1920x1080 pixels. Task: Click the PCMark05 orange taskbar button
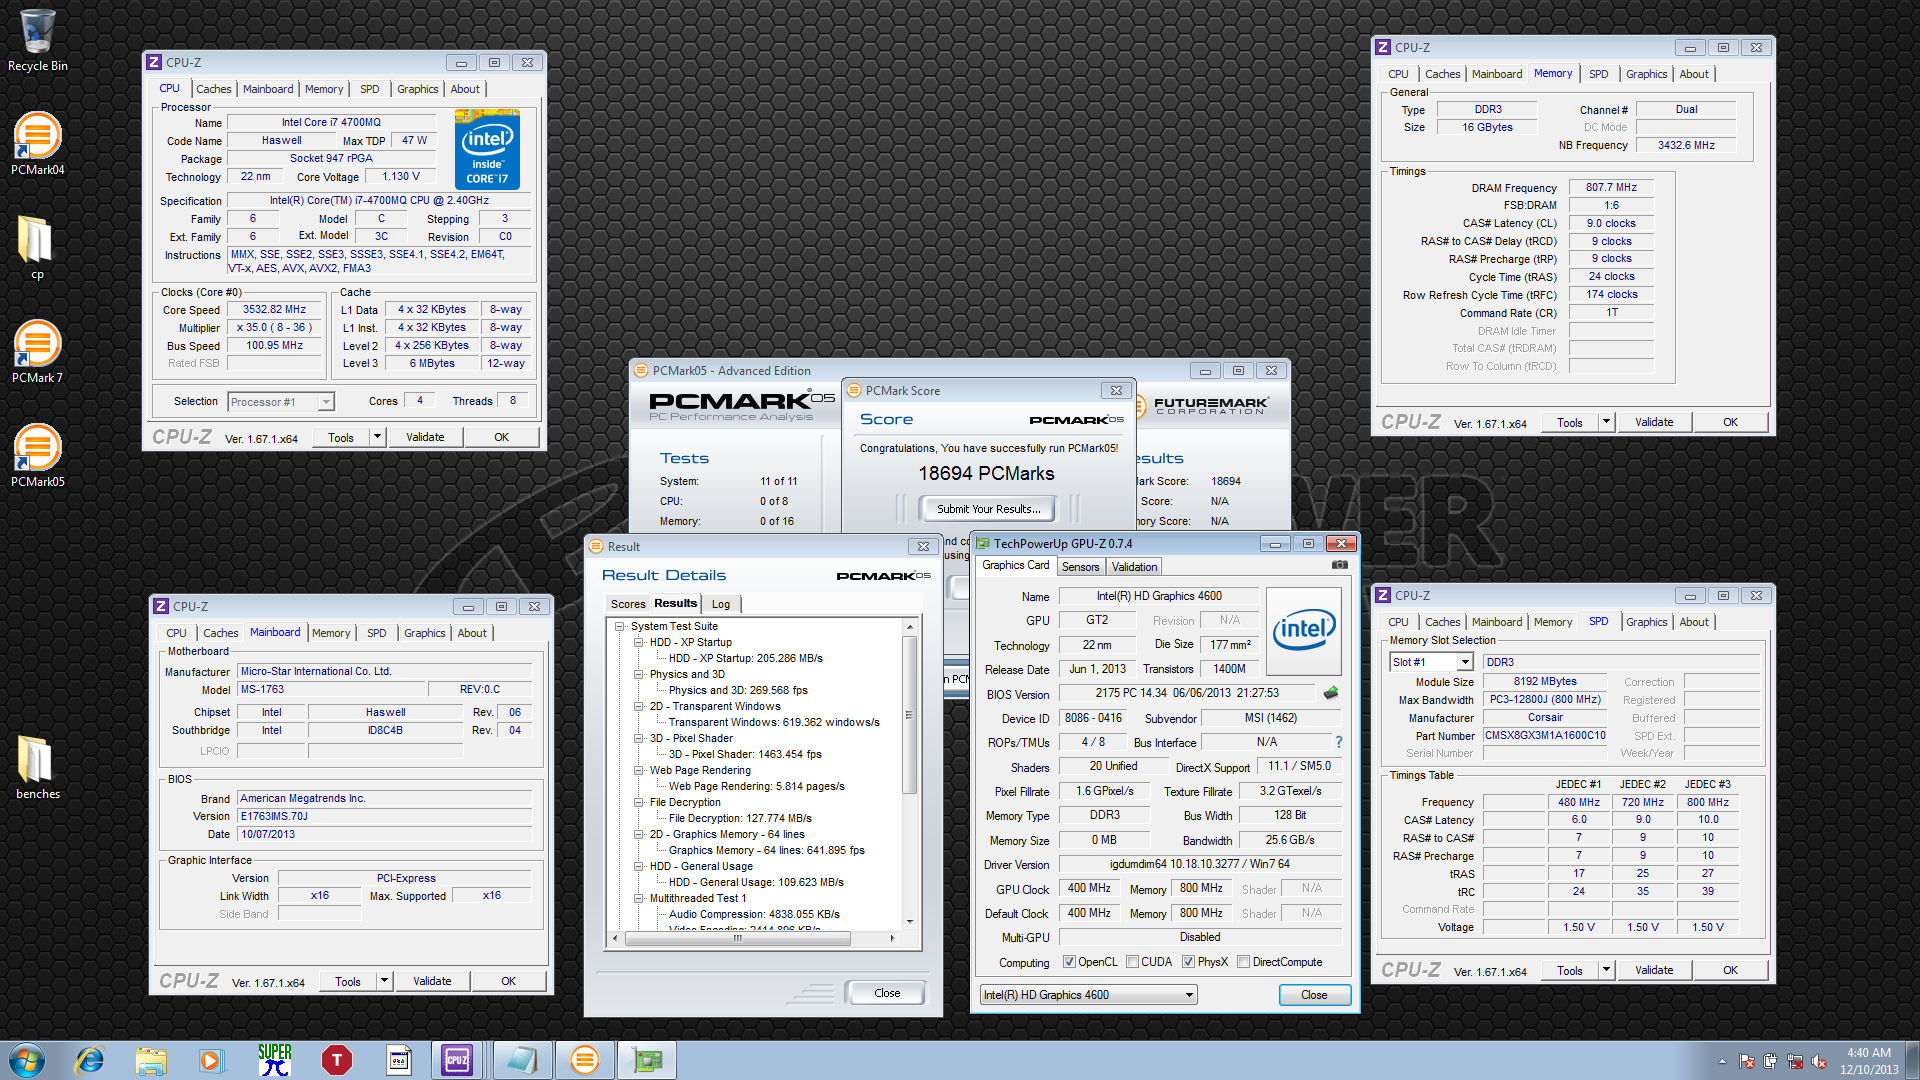click(x=585, y=1060)
